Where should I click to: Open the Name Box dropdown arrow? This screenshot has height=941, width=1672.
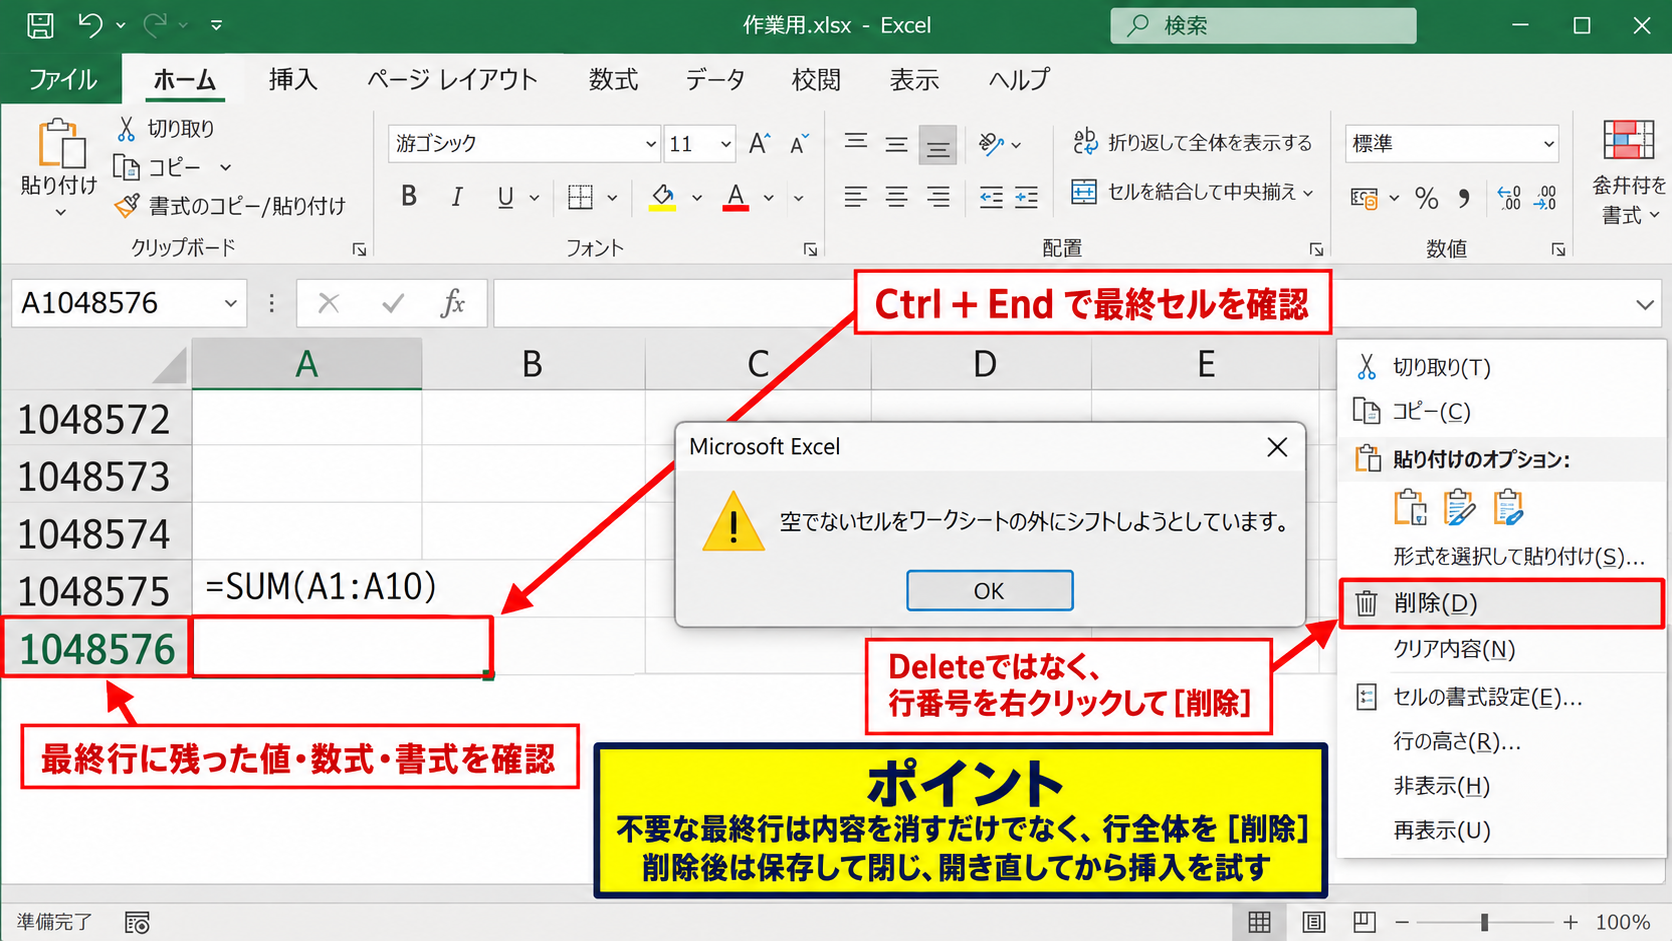(230, 303)
